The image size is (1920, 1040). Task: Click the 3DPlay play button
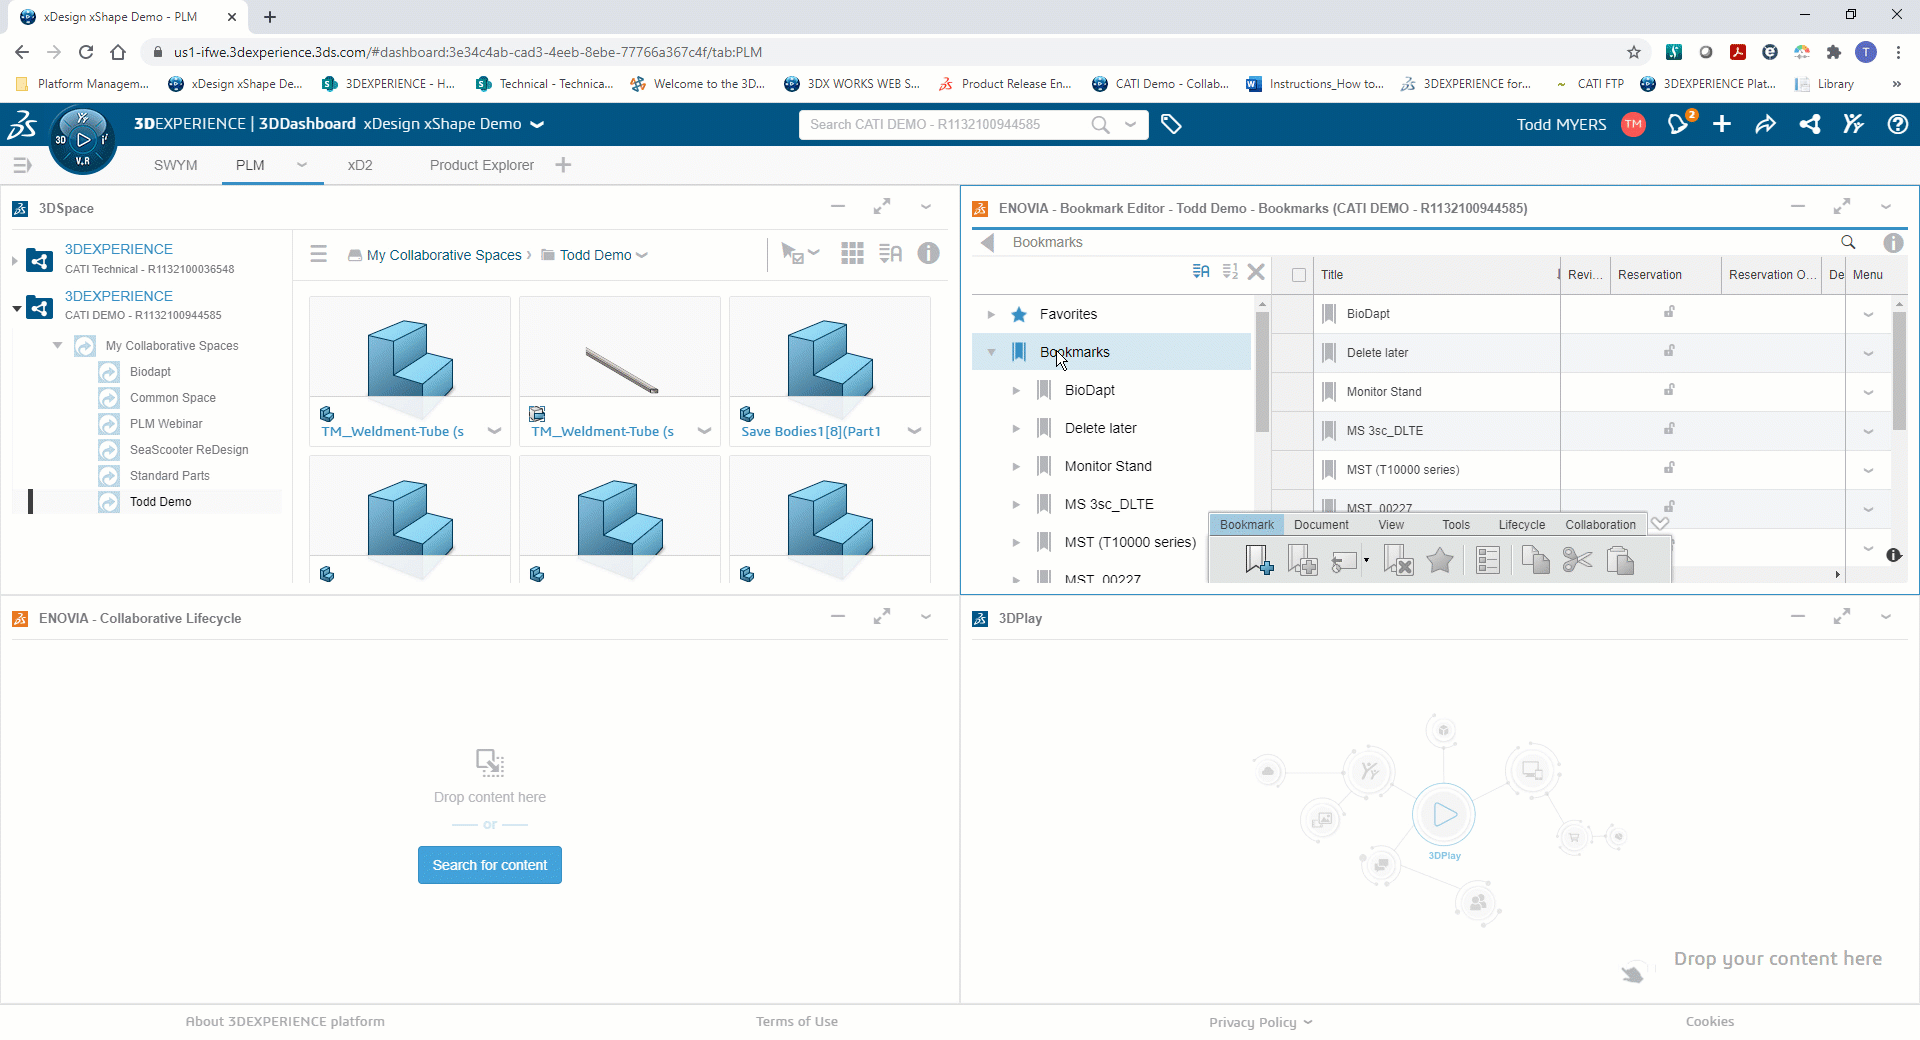tap(1444, 814)
